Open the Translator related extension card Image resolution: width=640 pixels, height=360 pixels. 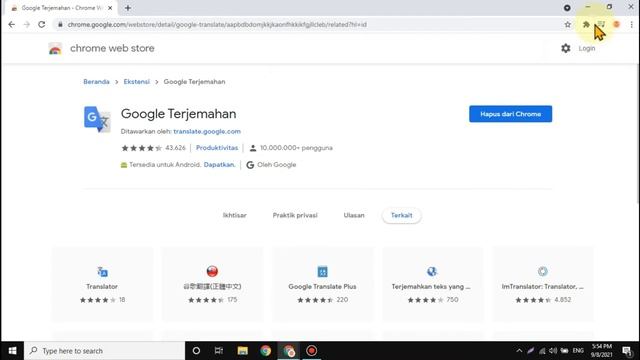click(x=102, y=284)
